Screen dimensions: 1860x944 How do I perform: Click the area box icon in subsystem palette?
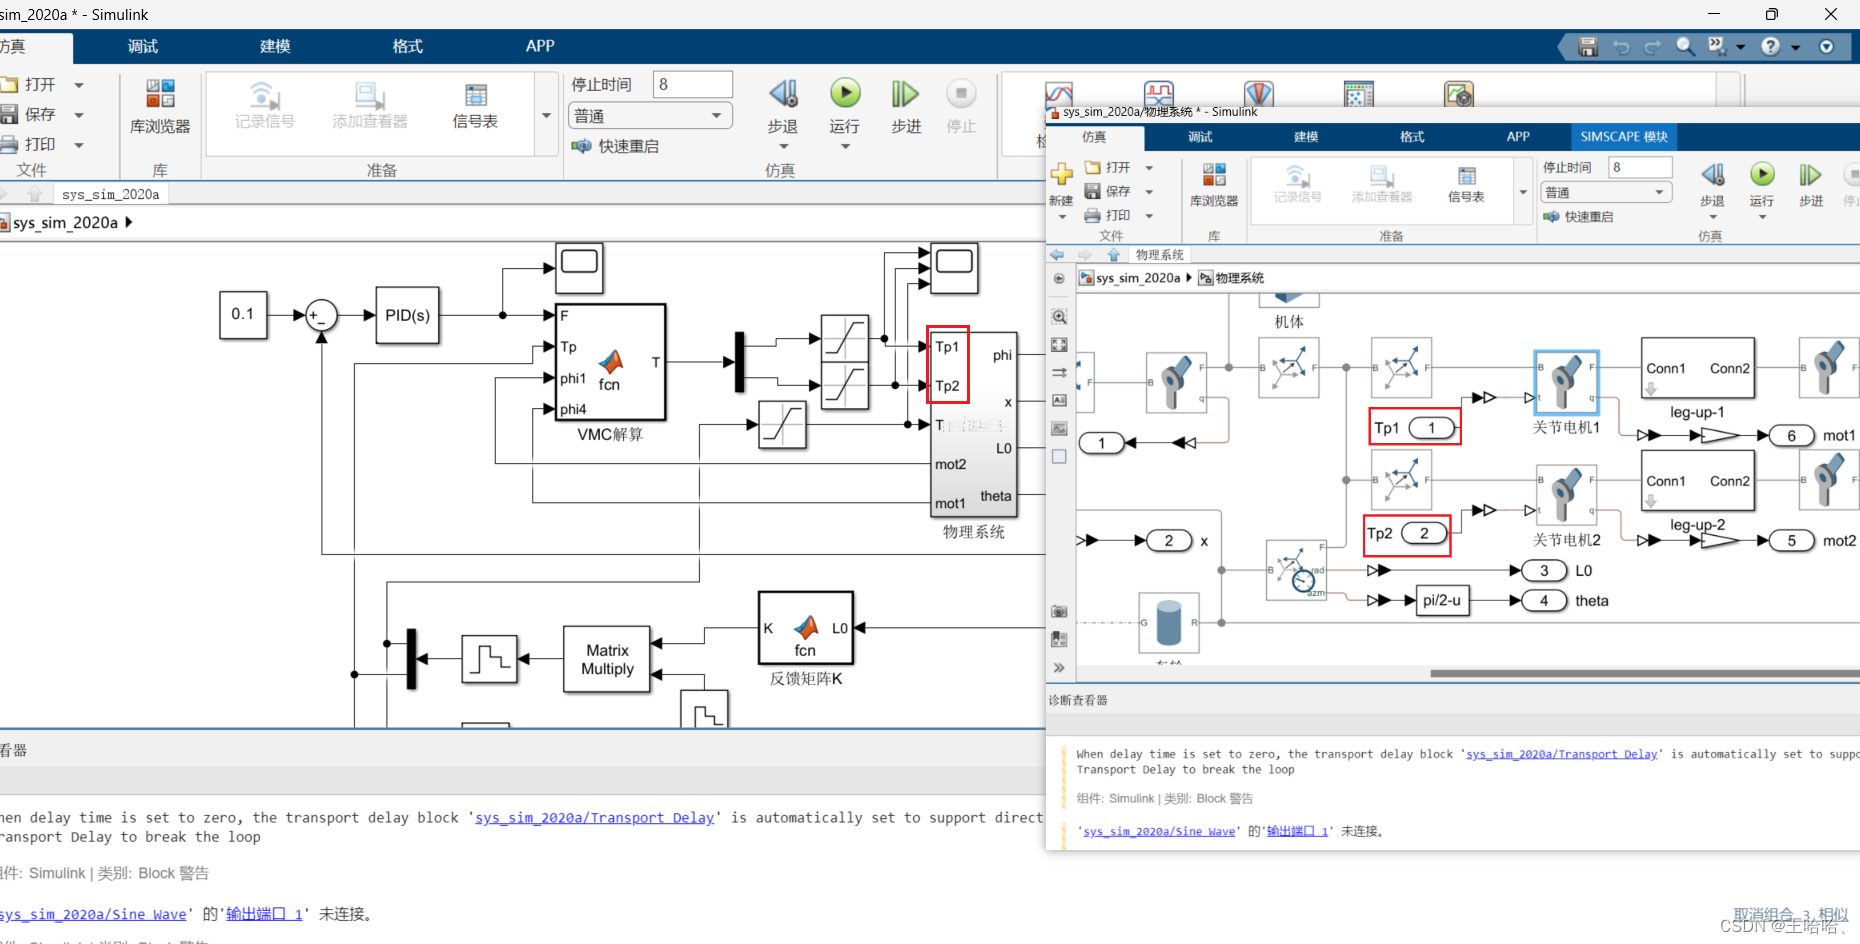[1059, 457]
